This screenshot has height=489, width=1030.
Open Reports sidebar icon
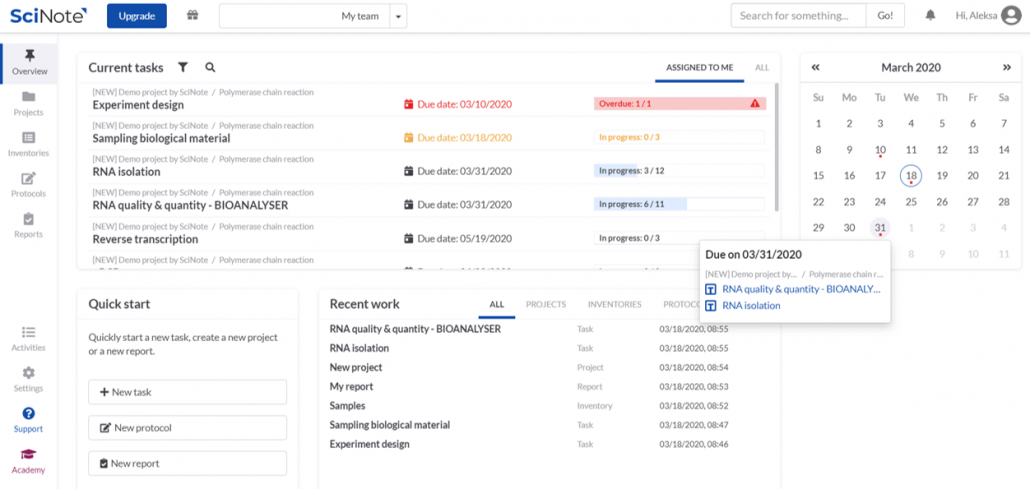(28, 225)
